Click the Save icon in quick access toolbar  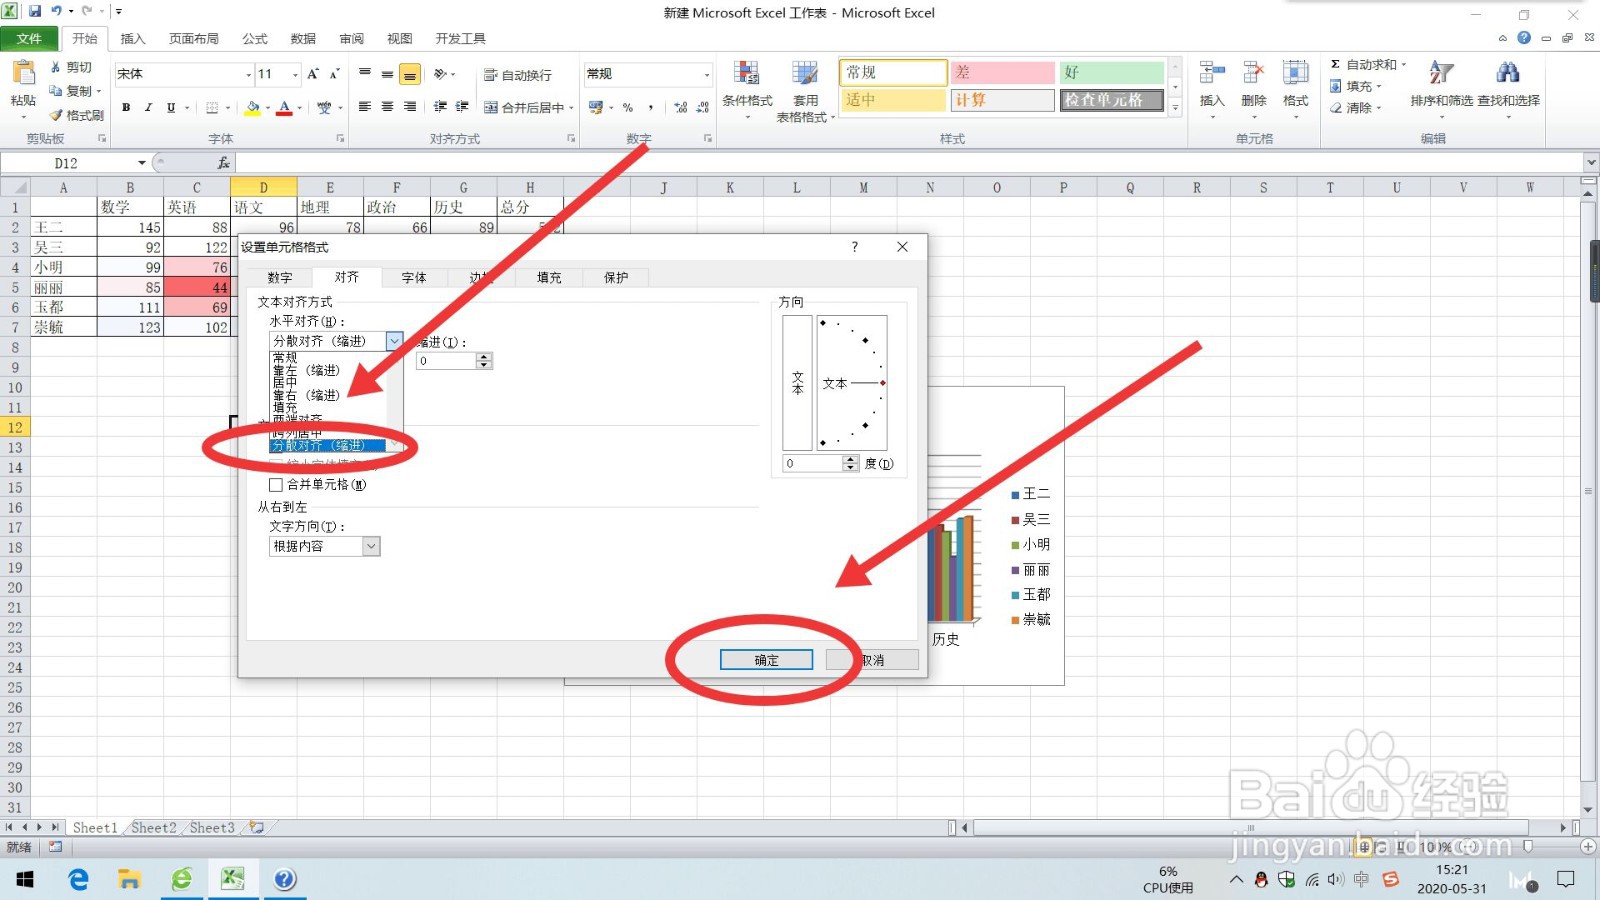[x=35, y=11]
